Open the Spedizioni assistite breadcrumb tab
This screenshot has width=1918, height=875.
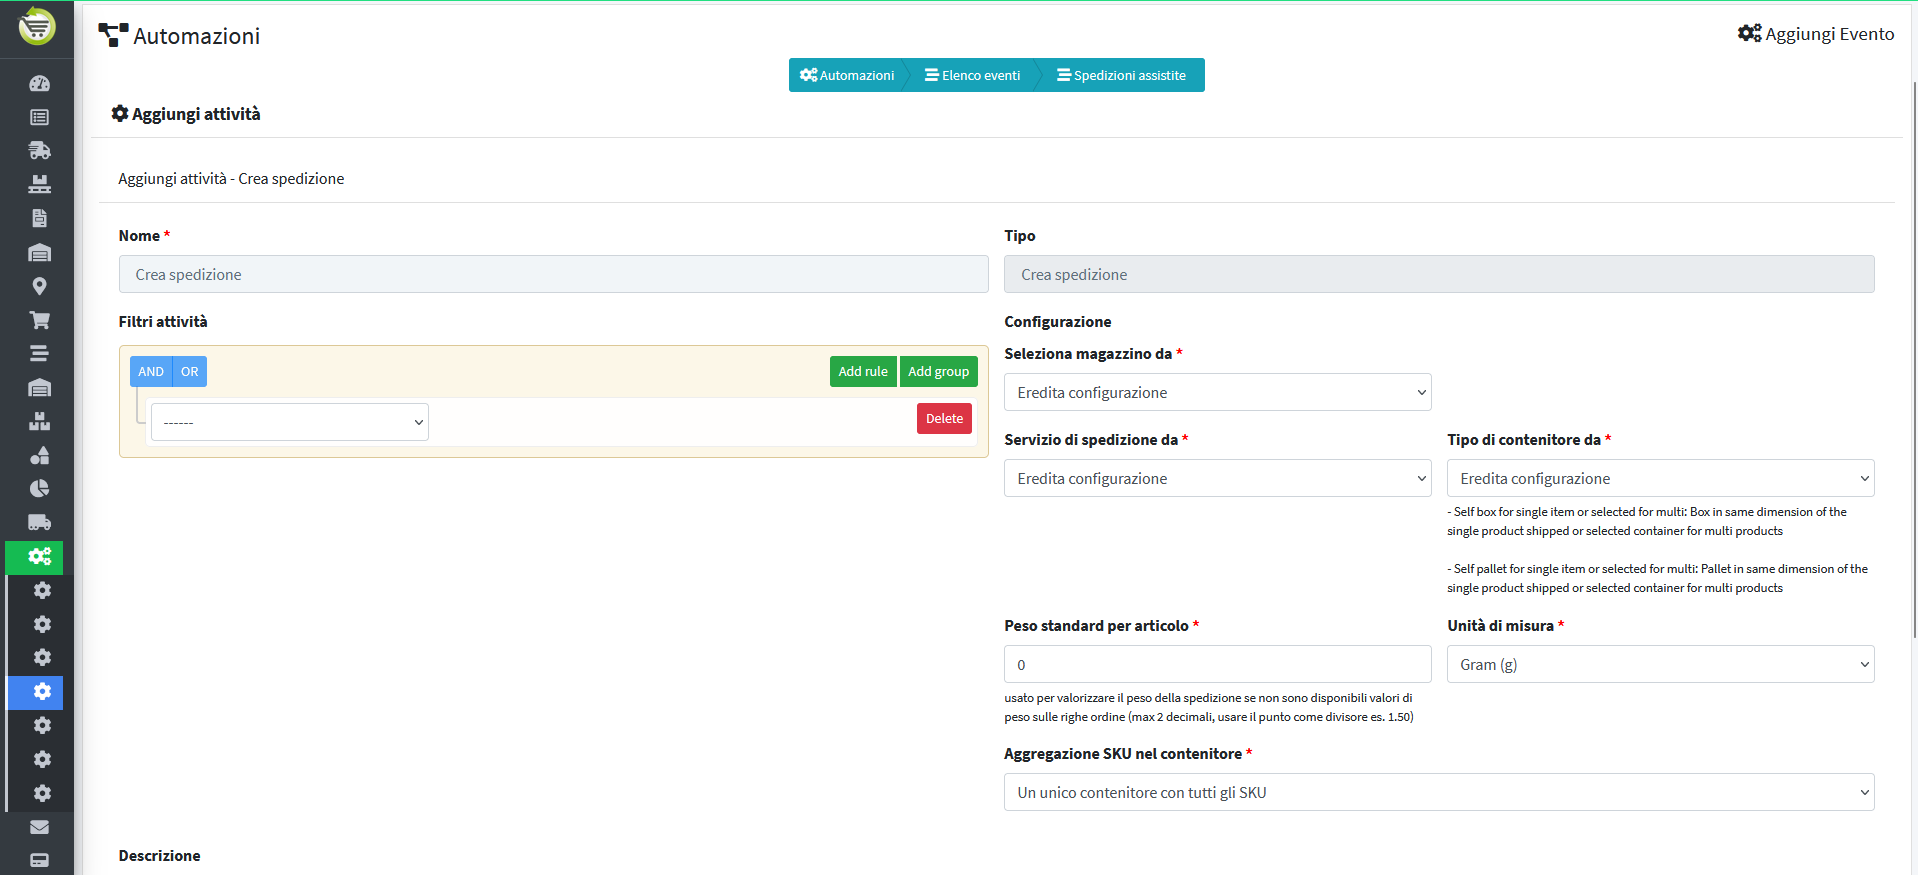[x=1121, y=76]
